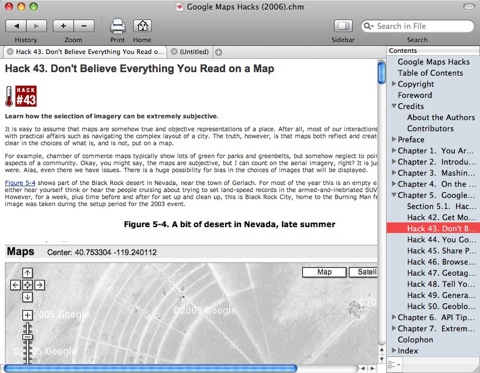Close the Untitled tab
Screen dimensions: 480x373
click(x=174, y=52)
